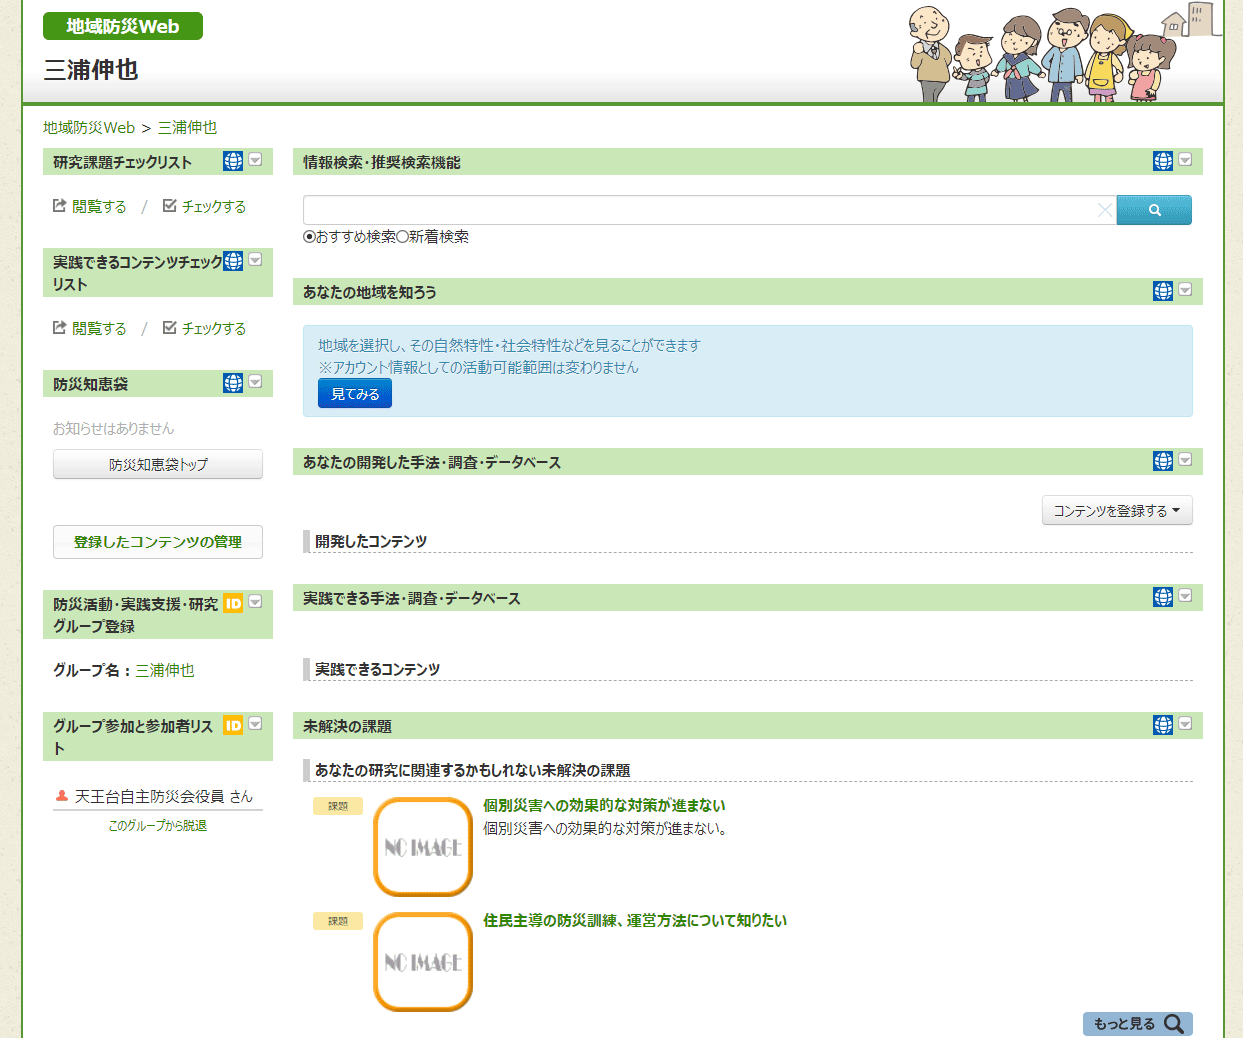Viewport: 1243px width, 1038px height.
Task: Click globe icon in 防災知恵袋 header
Action: point(233,383)
